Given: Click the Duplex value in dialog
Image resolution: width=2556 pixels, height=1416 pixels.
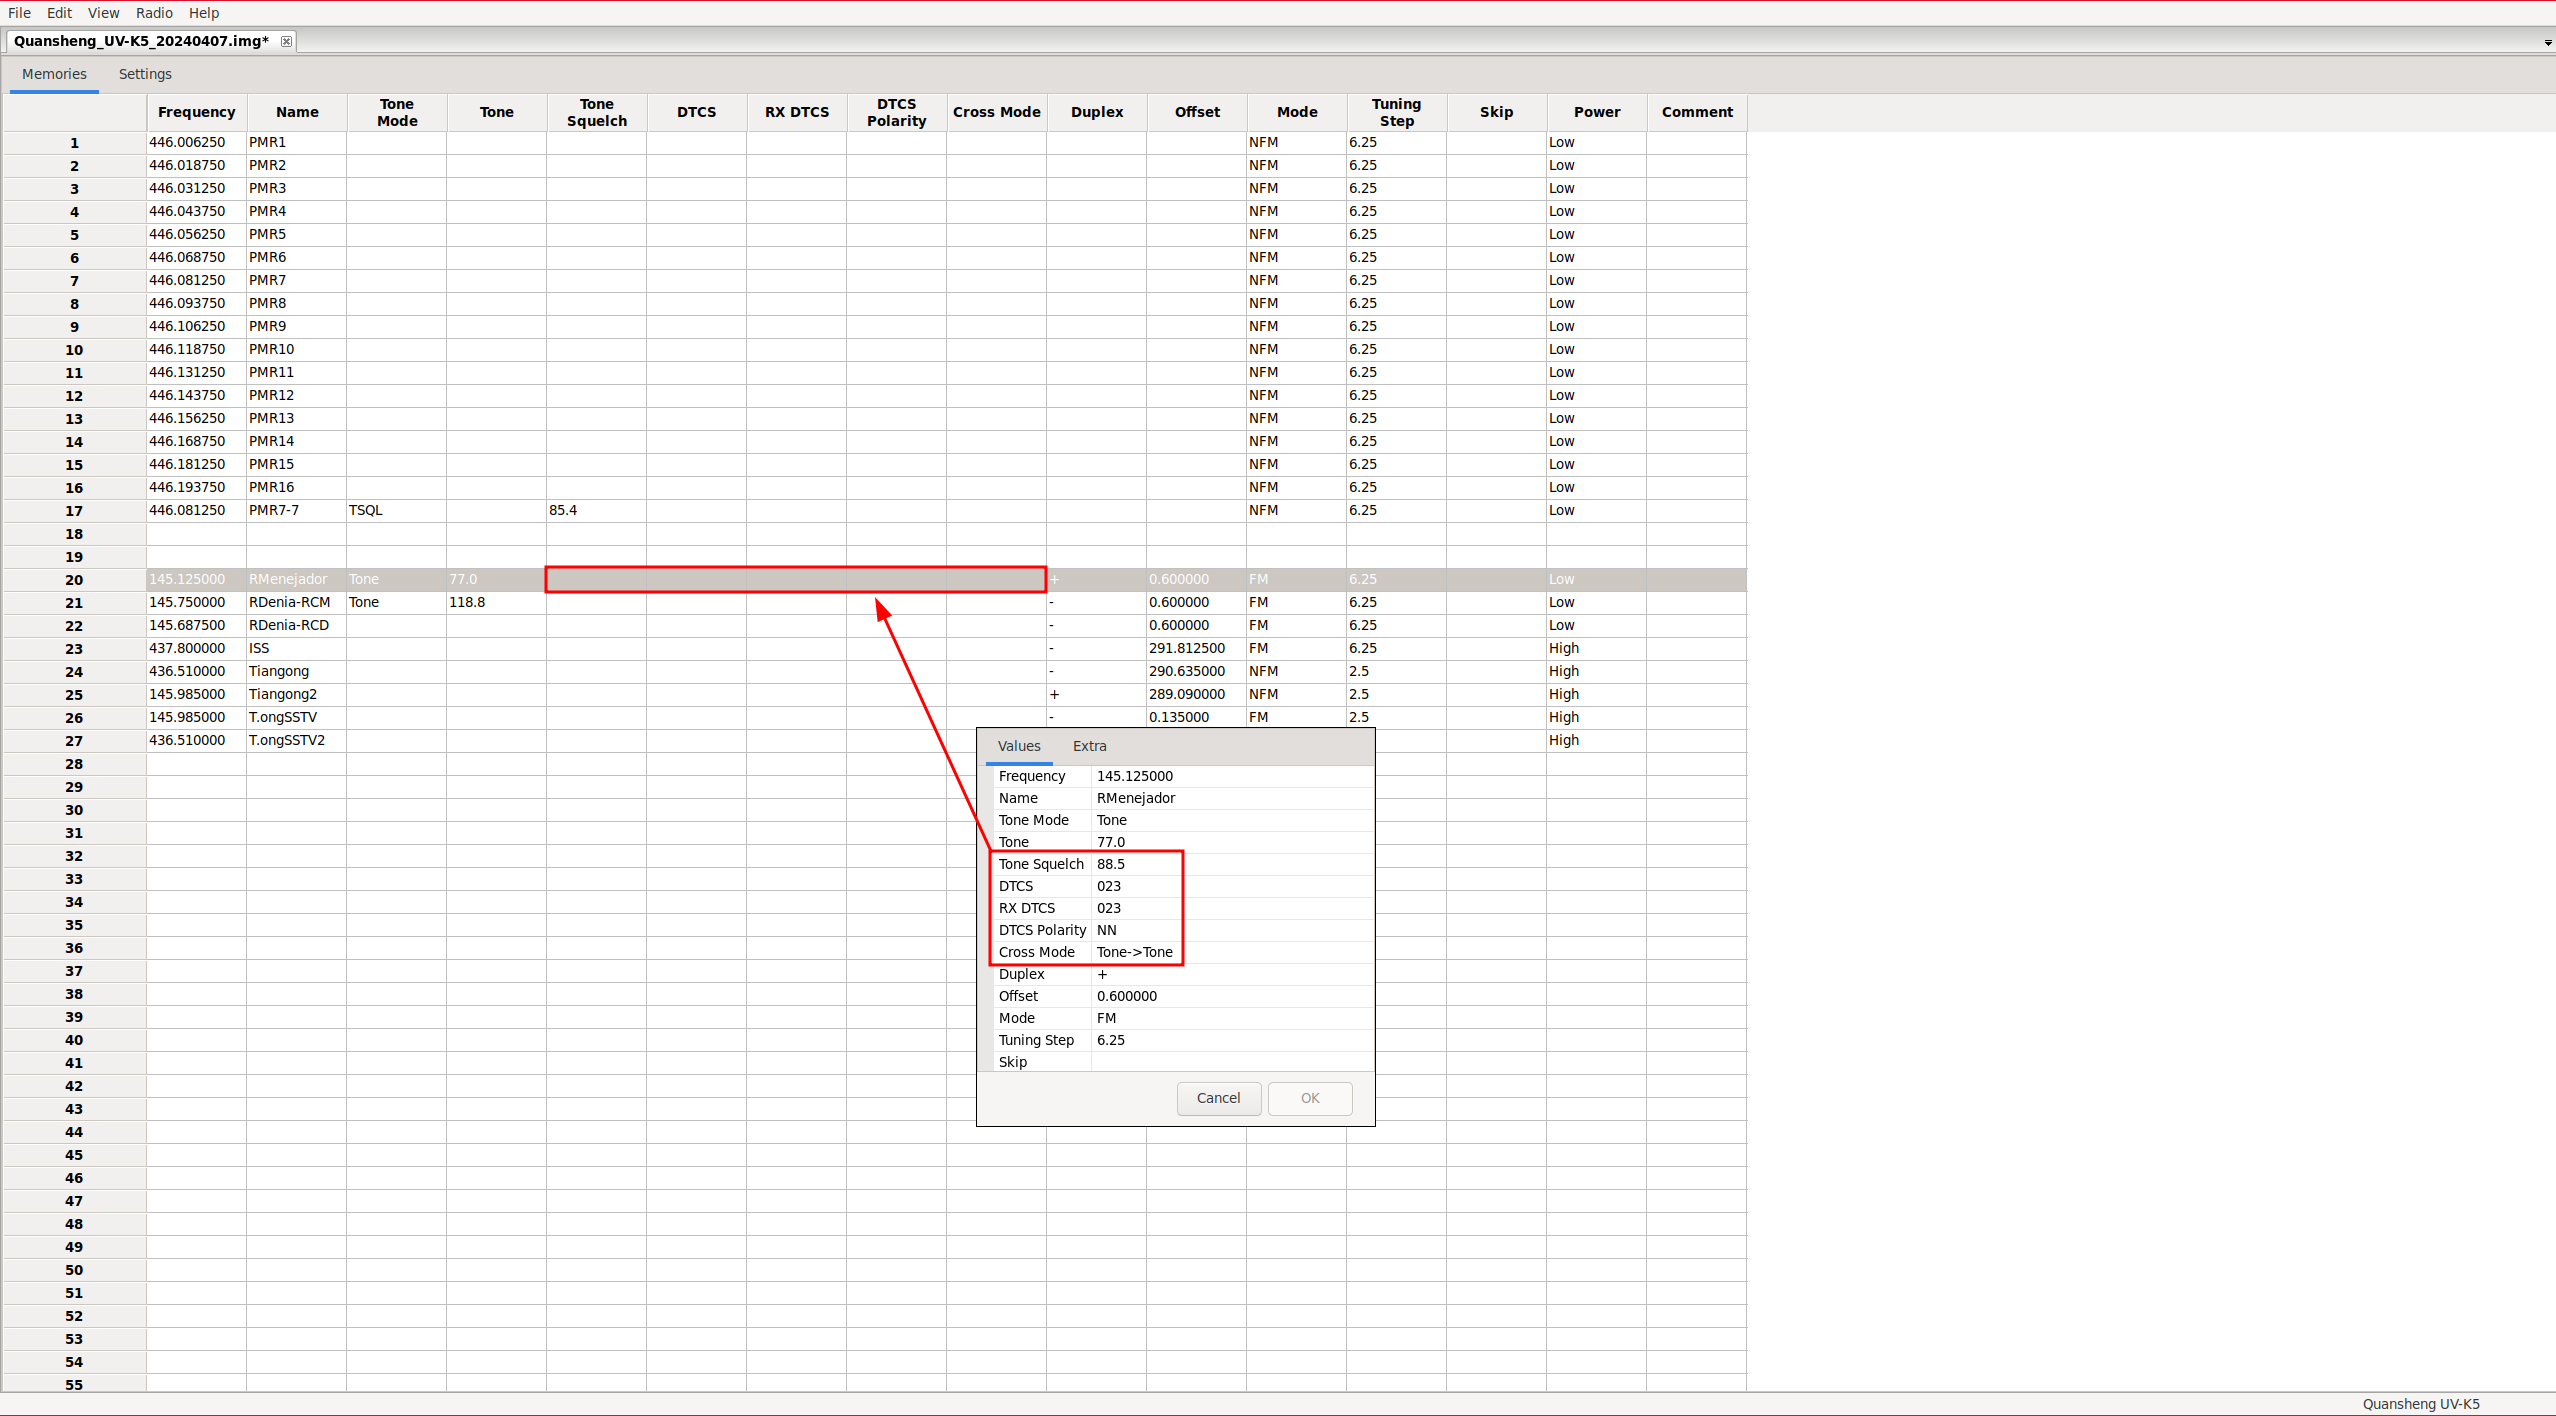Looking at the screenshot, I should click(x=1102, y=974).
